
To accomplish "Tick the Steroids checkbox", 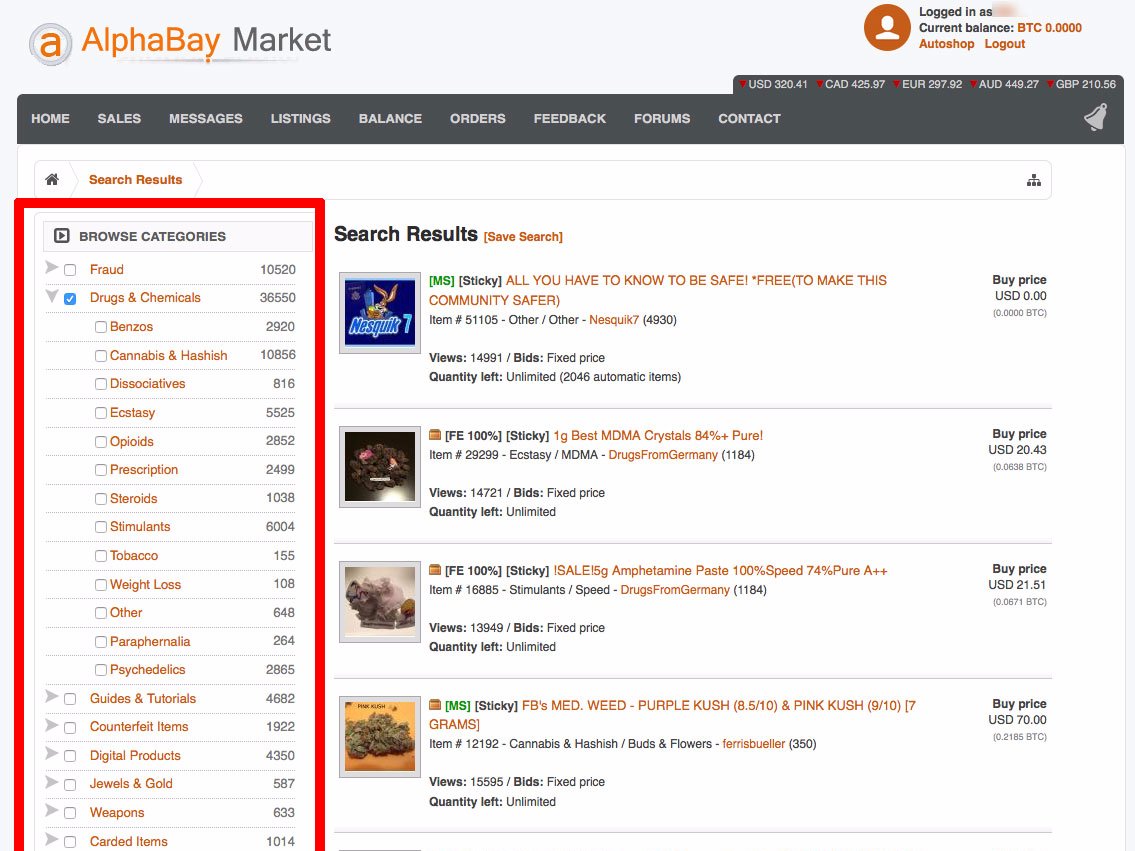I will point(101,499).
